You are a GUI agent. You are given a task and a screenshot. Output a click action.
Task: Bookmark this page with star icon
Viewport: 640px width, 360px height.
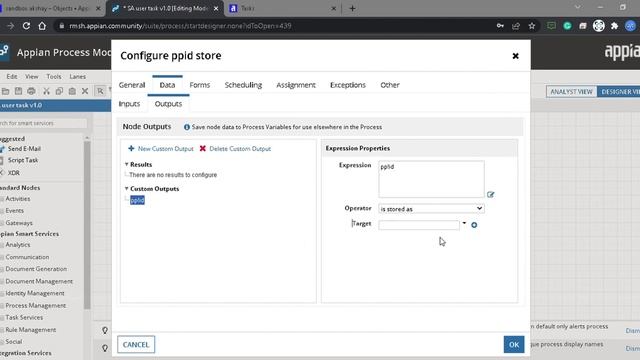531,26
